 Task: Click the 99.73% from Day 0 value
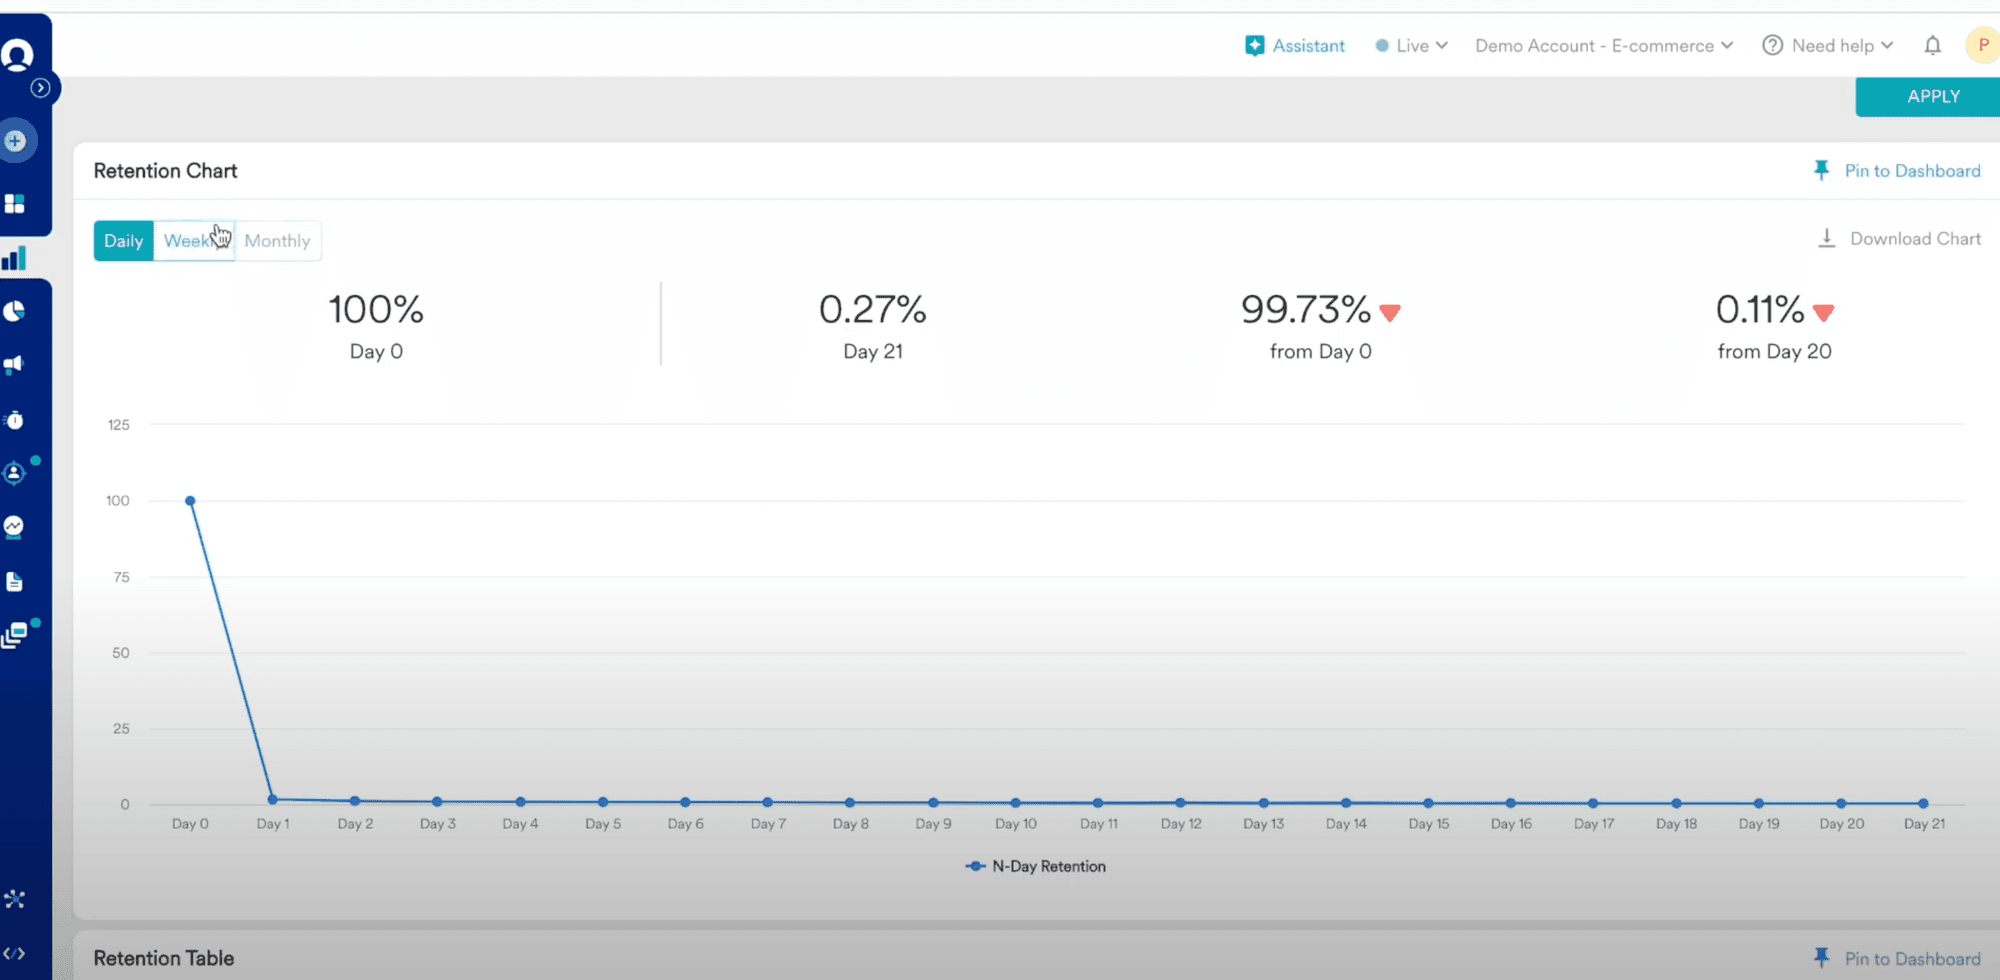pos(1306,310)
